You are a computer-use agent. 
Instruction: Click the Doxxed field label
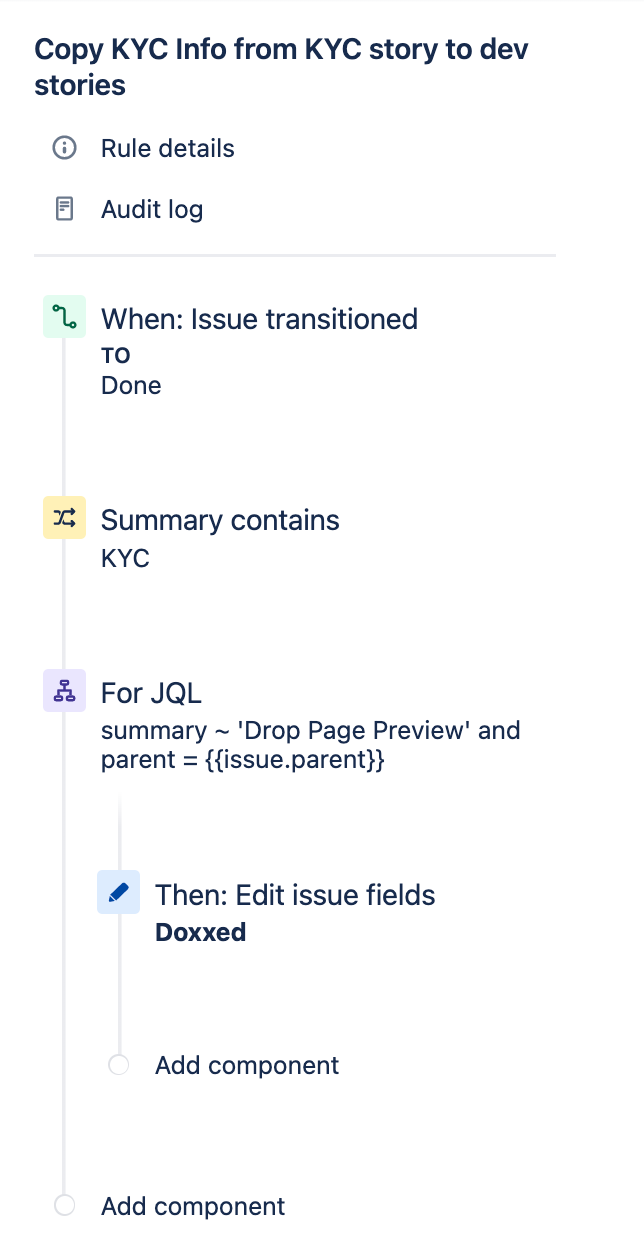coord(200,933)
